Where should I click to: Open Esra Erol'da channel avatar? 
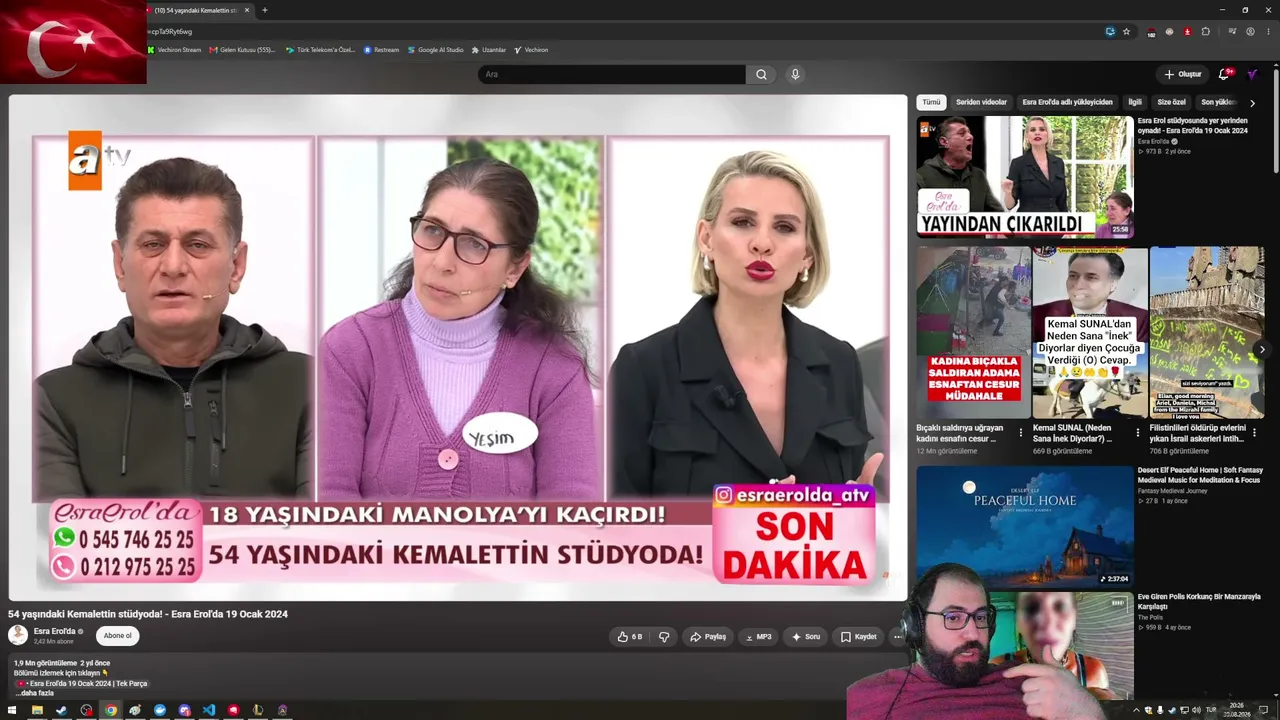pyautogui.click(x=18, y=635)
